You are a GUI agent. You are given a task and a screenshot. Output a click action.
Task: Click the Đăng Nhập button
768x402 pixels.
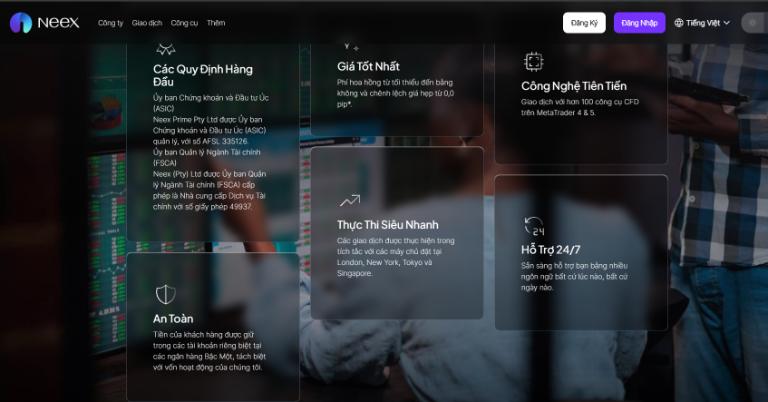click(639, 23)
